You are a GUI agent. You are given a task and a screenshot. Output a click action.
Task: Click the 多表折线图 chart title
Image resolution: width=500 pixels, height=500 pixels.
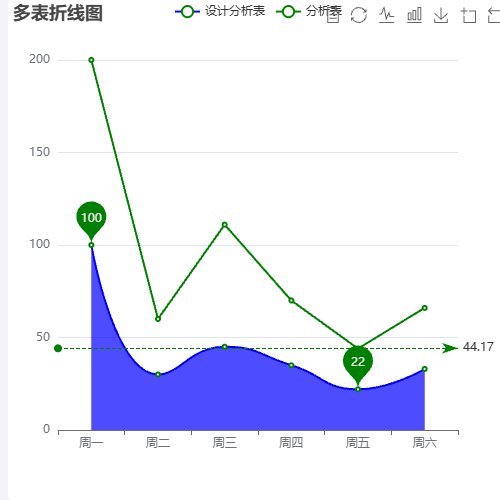coord(58,13)
